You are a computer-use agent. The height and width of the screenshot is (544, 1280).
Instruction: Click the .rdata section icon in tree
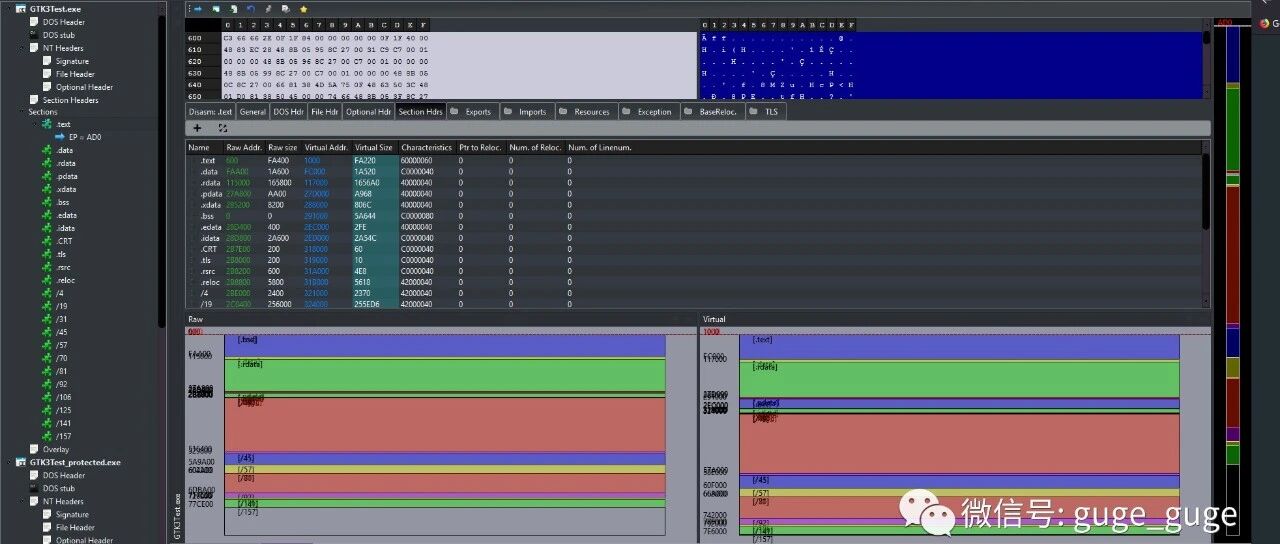tap(47, 163)
